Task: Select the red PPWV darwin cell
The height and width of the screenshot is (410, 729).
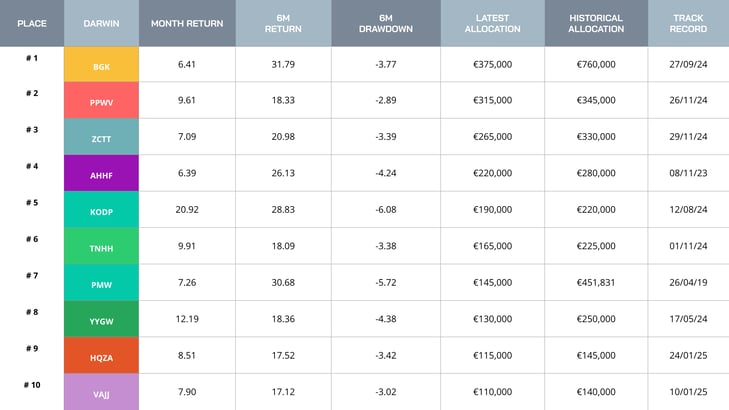Action: [101, 101]
